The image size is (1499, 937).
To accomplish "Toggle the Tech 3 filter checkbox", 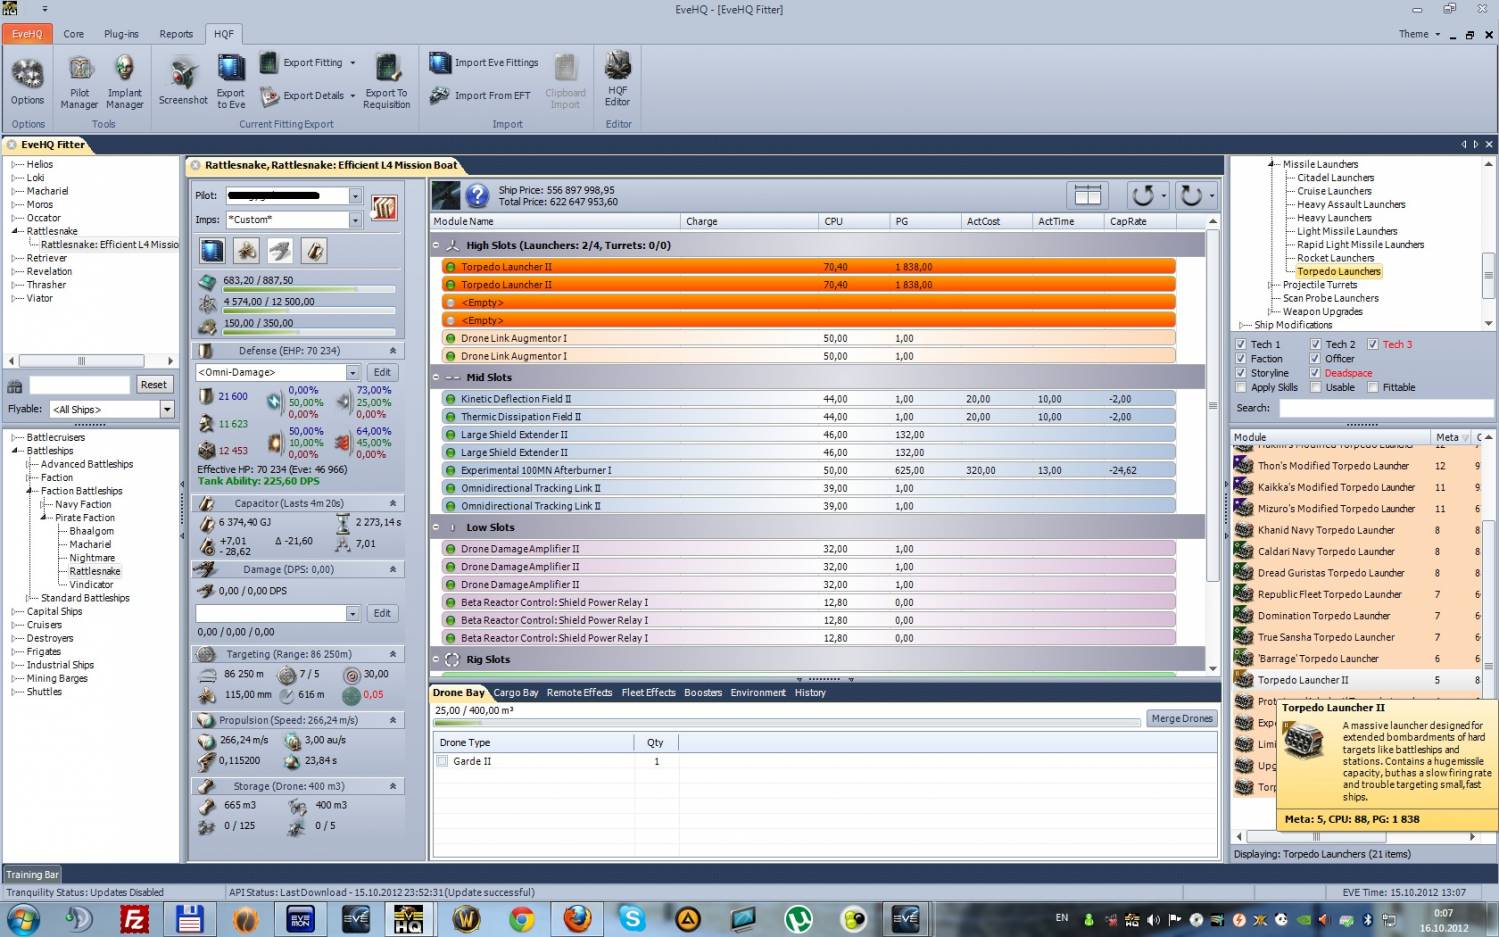I will [1373, 345].
